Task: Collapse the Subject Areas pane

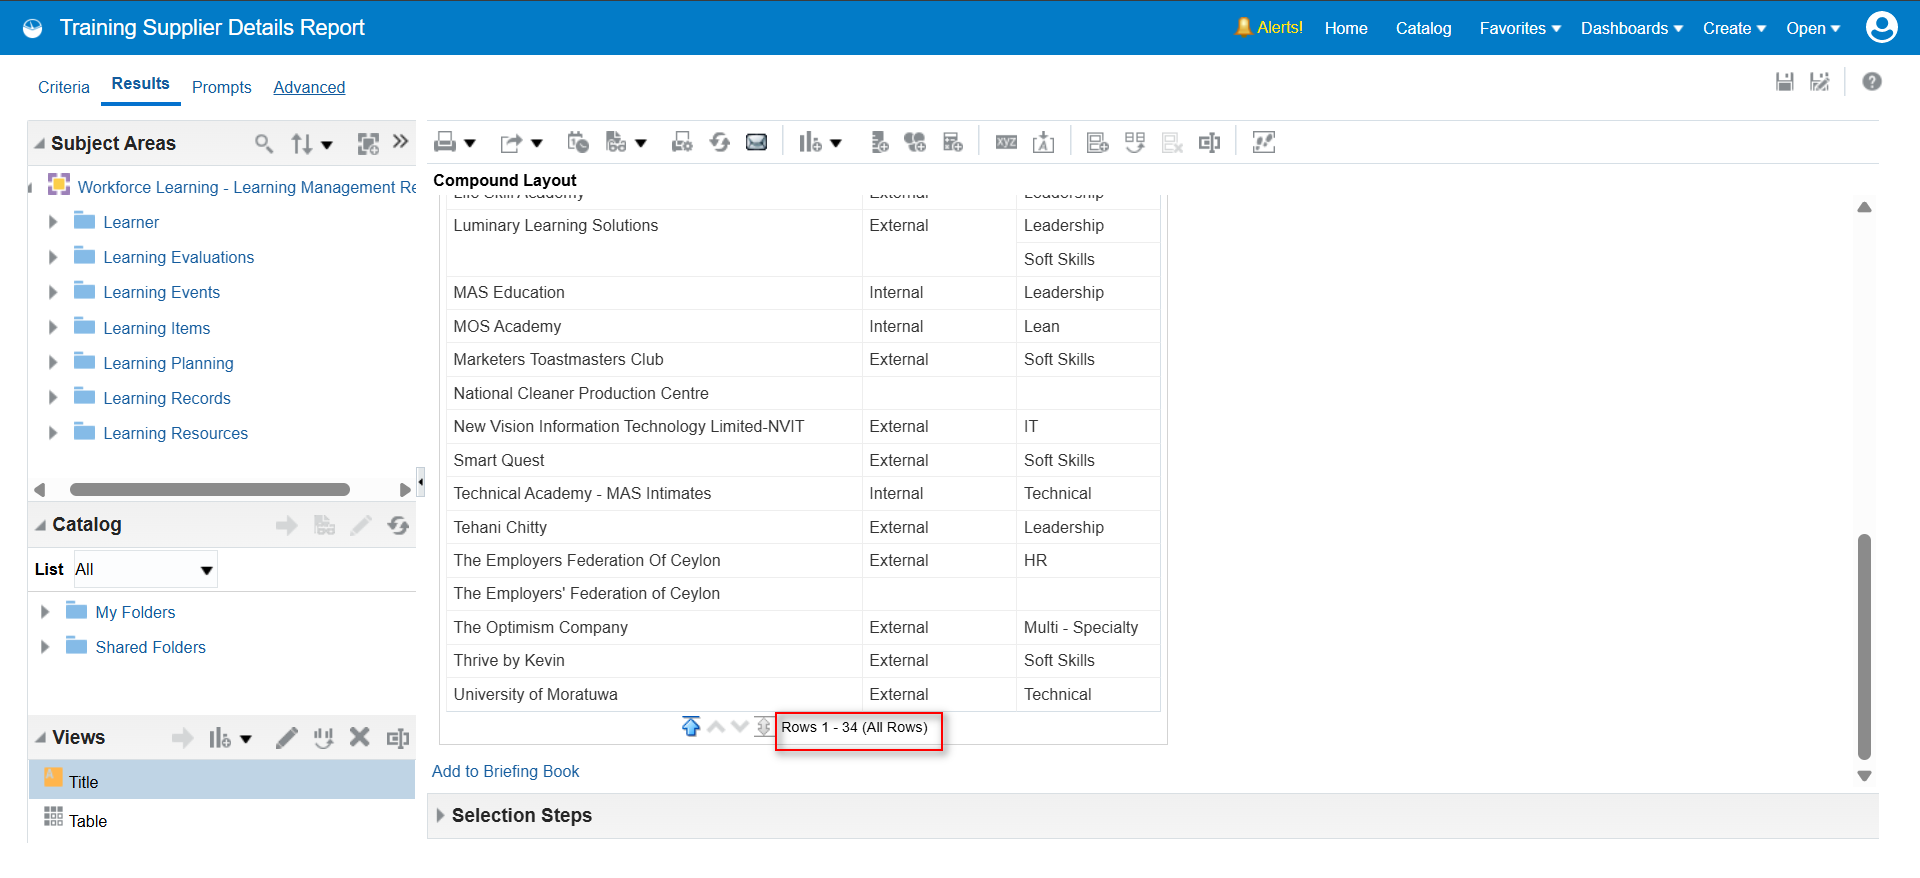Action: pos(40,144)
